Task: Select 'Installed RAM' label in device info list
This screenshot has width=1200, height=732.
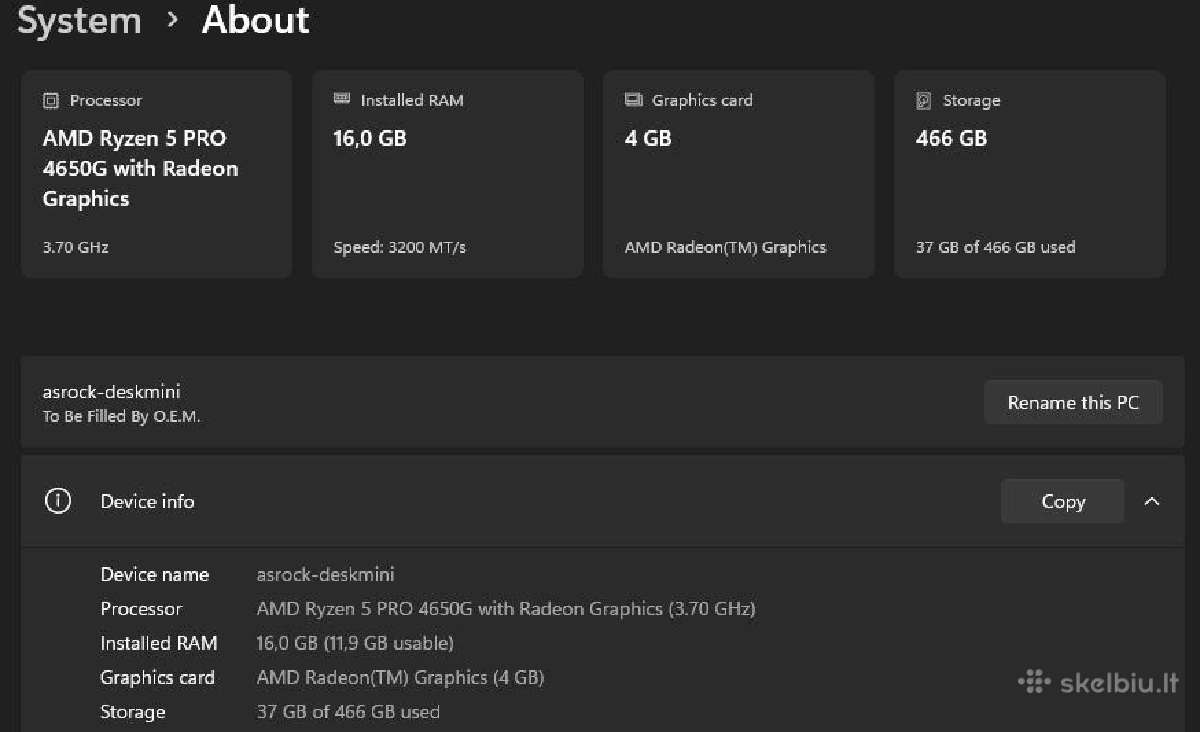Action: 159,643
